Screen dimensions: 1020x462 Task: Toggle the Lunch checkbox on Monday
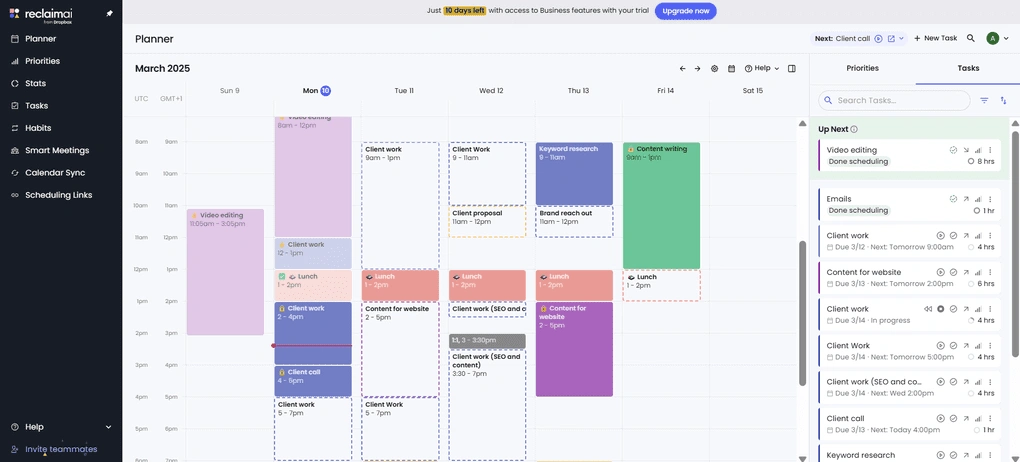[x=282, y=277]
